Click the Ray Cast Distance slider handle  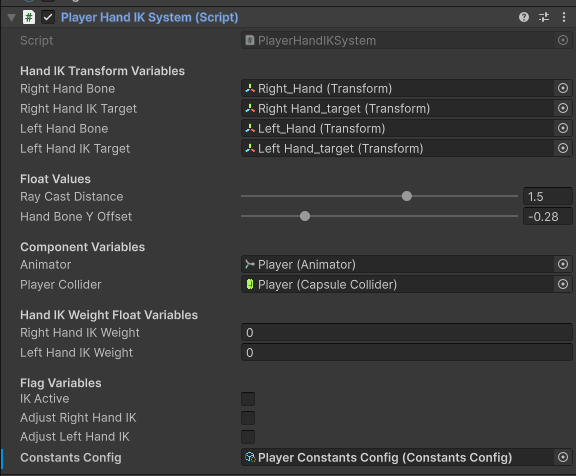pos(407,196)
